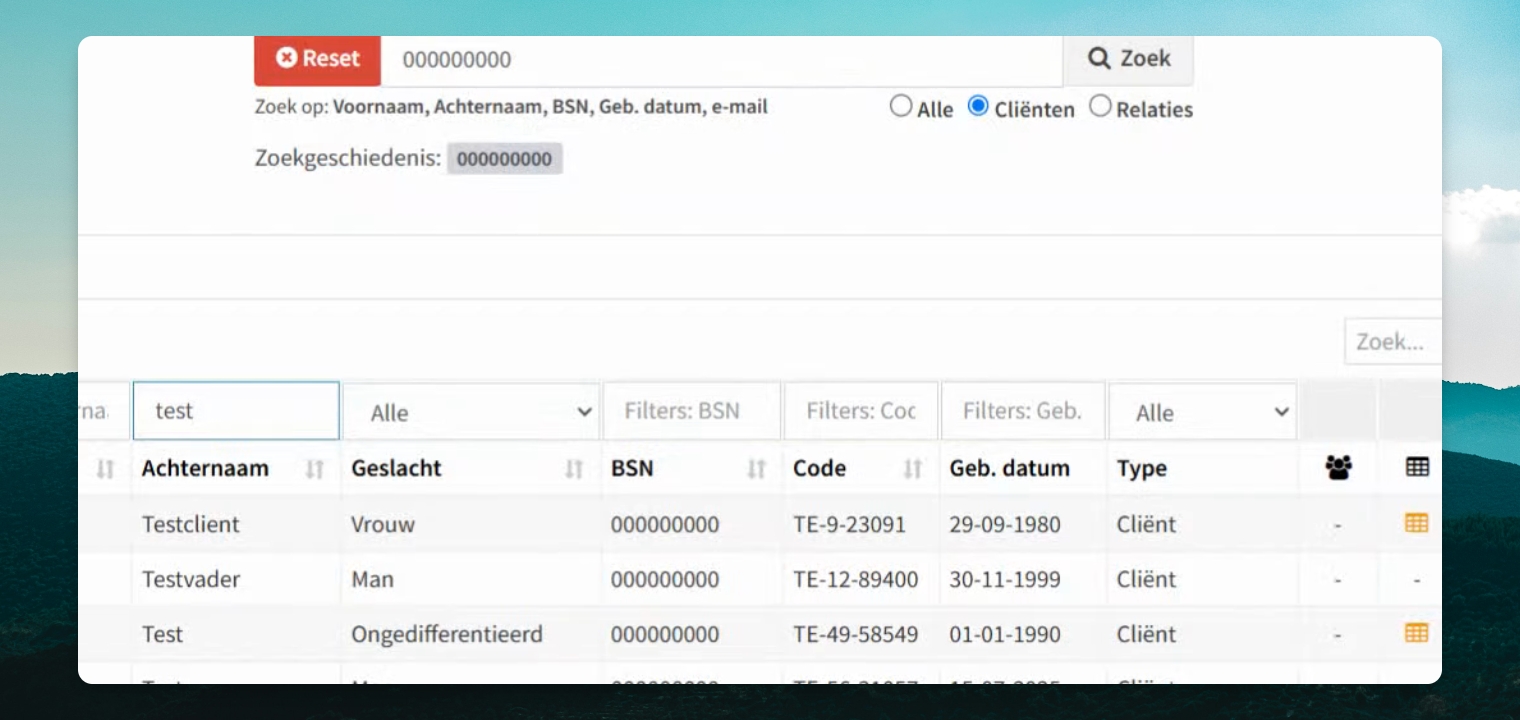Click the 000000000 search history tag
Screen dimensions: 1520x720
coord(505,159)
